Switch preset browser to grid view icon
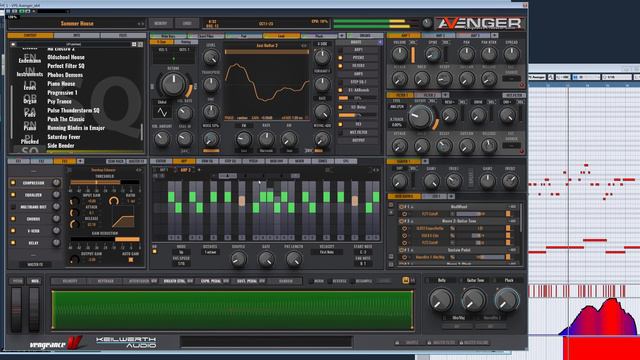640x360 pixels. click(133, 44)
